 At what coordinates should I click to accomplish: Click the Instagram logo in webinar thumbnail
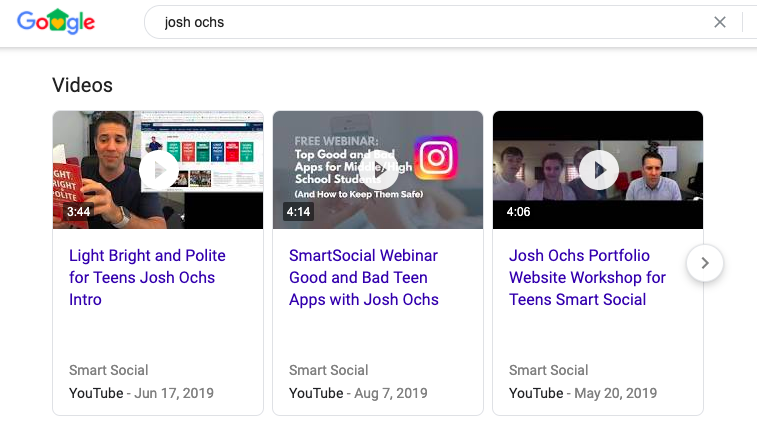coord(436,158)
